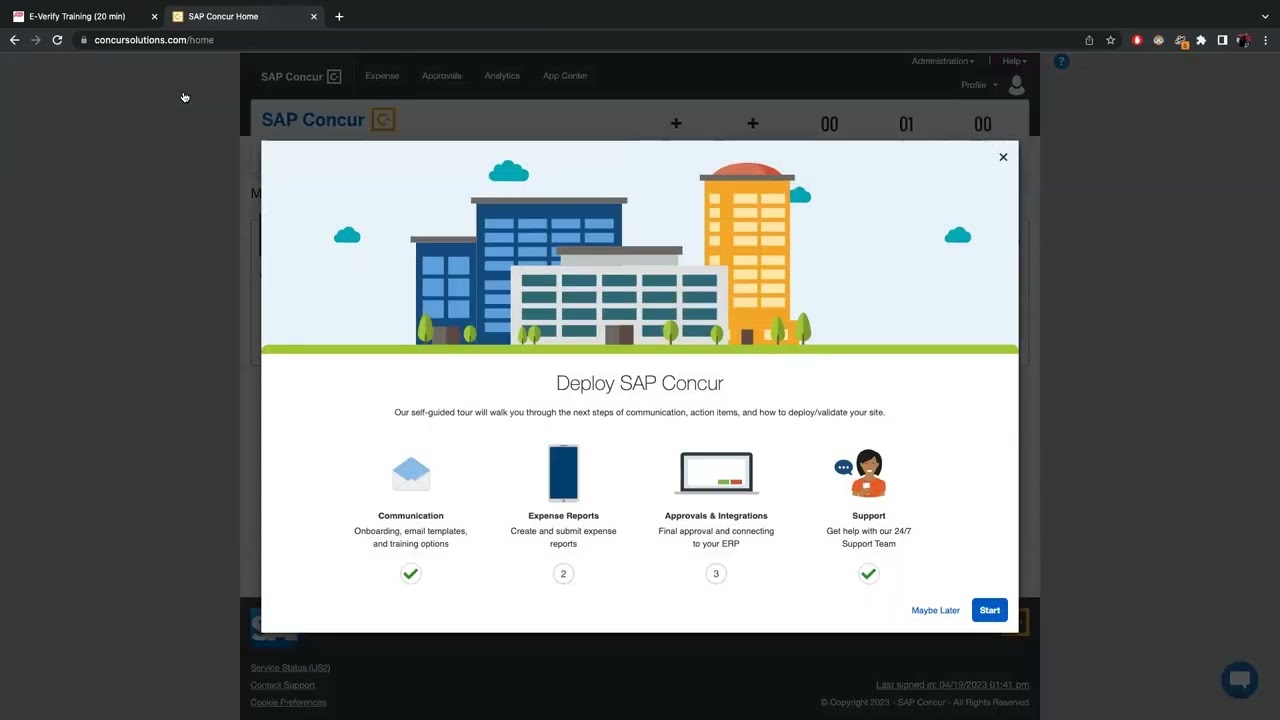Click the Communication envelope icon

point(411,473)
